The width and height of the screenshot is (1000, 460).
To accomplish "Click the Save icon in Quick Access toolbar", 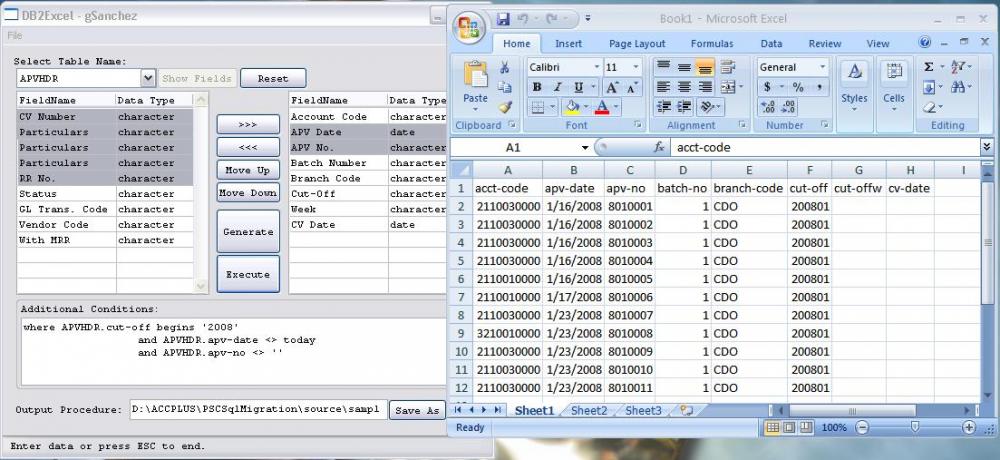I will [503, 19].
